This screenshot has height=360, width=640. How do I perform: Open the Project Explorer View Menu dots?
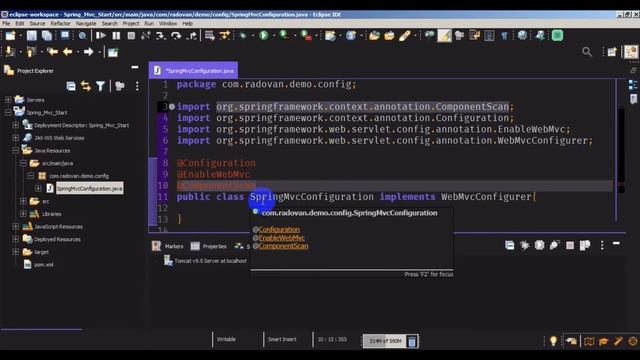pos(137,86)
